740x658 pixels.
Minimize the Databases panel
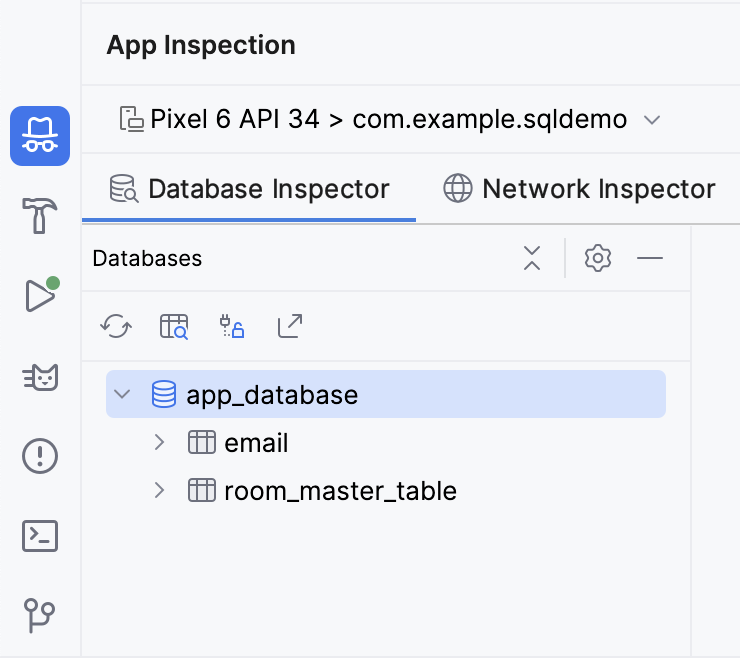(x=650, y=258)
